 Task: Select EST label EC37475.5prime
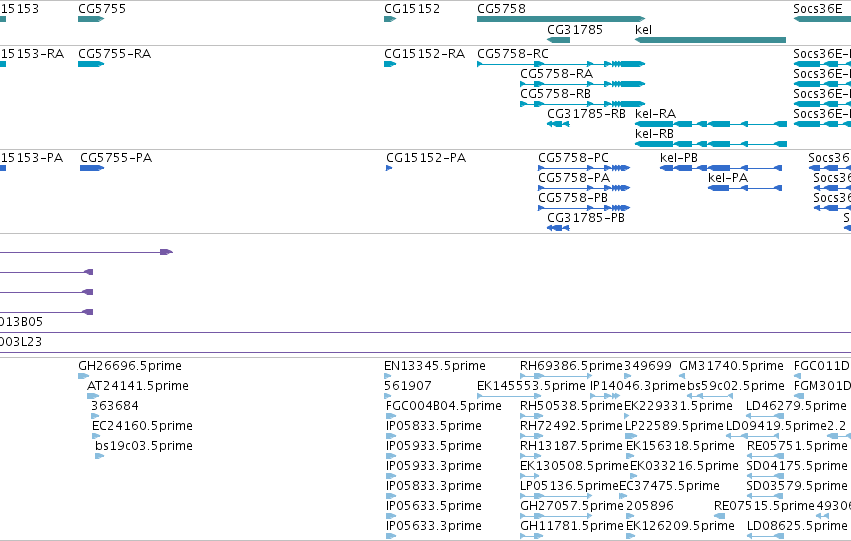669,486
